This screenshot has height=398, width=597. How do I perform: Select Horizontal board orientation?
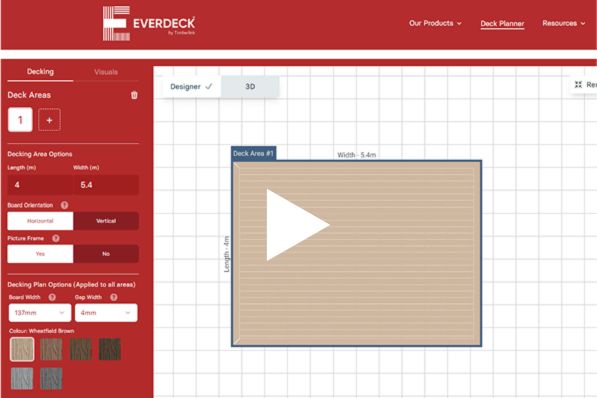(x=40, y=221)
